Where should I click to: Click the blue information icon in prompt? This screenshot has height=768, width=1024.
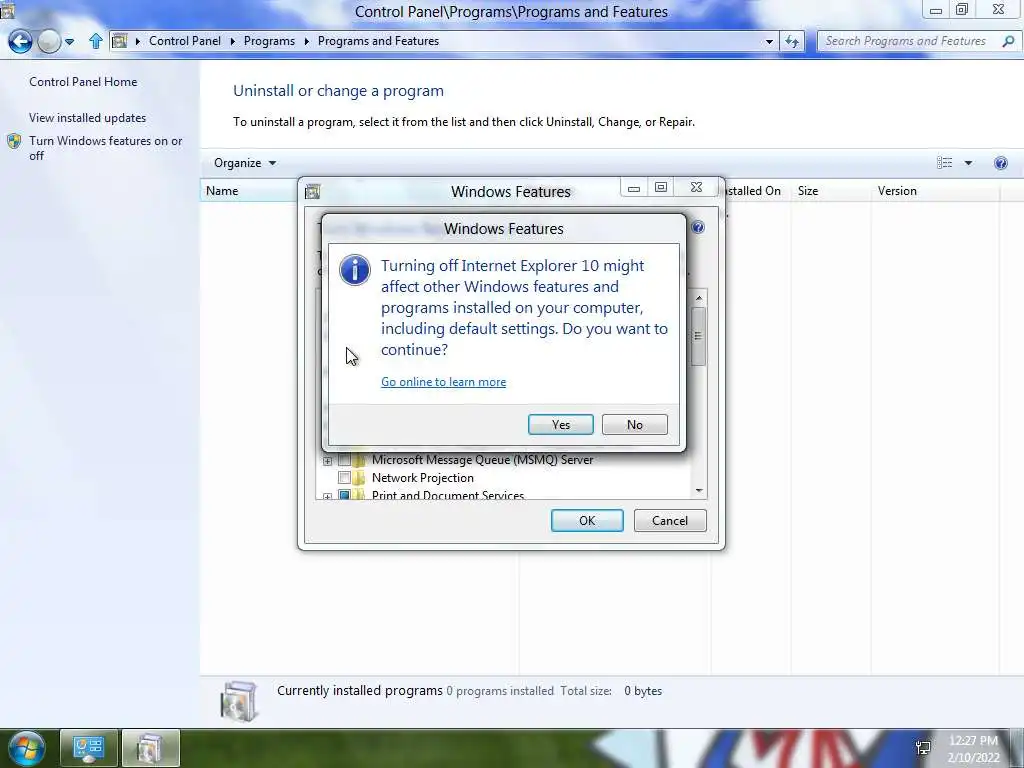point(355,270)
